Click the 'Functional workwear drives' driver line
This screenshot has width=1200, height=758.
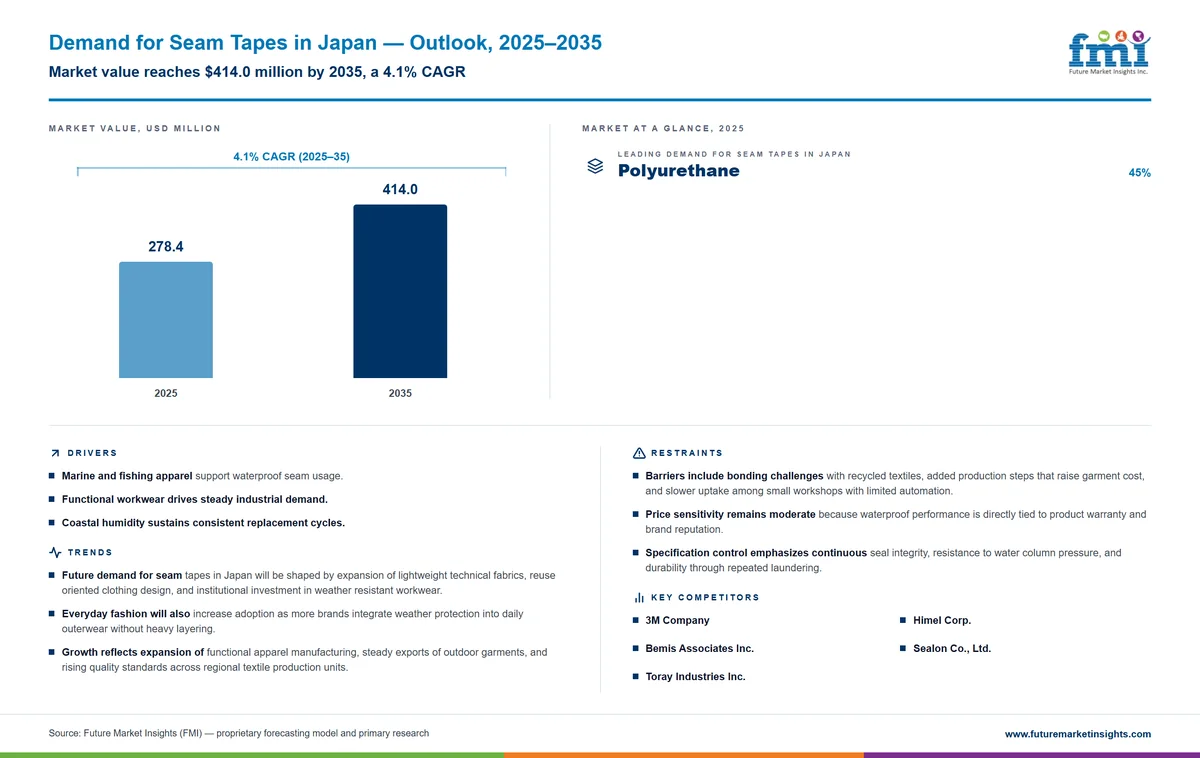(x=195, y=499)
